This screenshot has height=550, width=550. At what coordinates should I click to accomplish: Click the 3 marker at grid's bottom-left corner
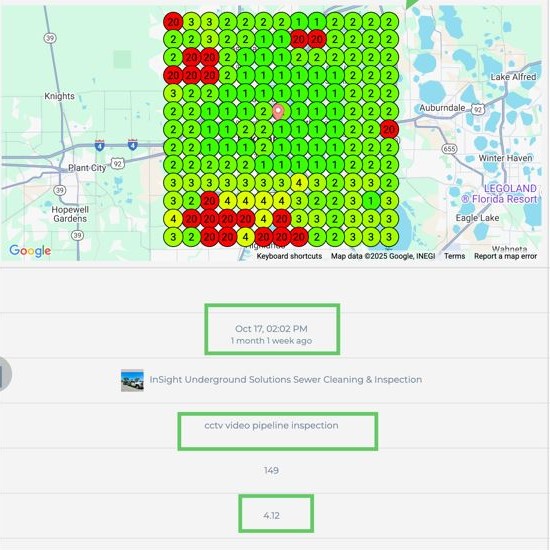pos(173,237)
